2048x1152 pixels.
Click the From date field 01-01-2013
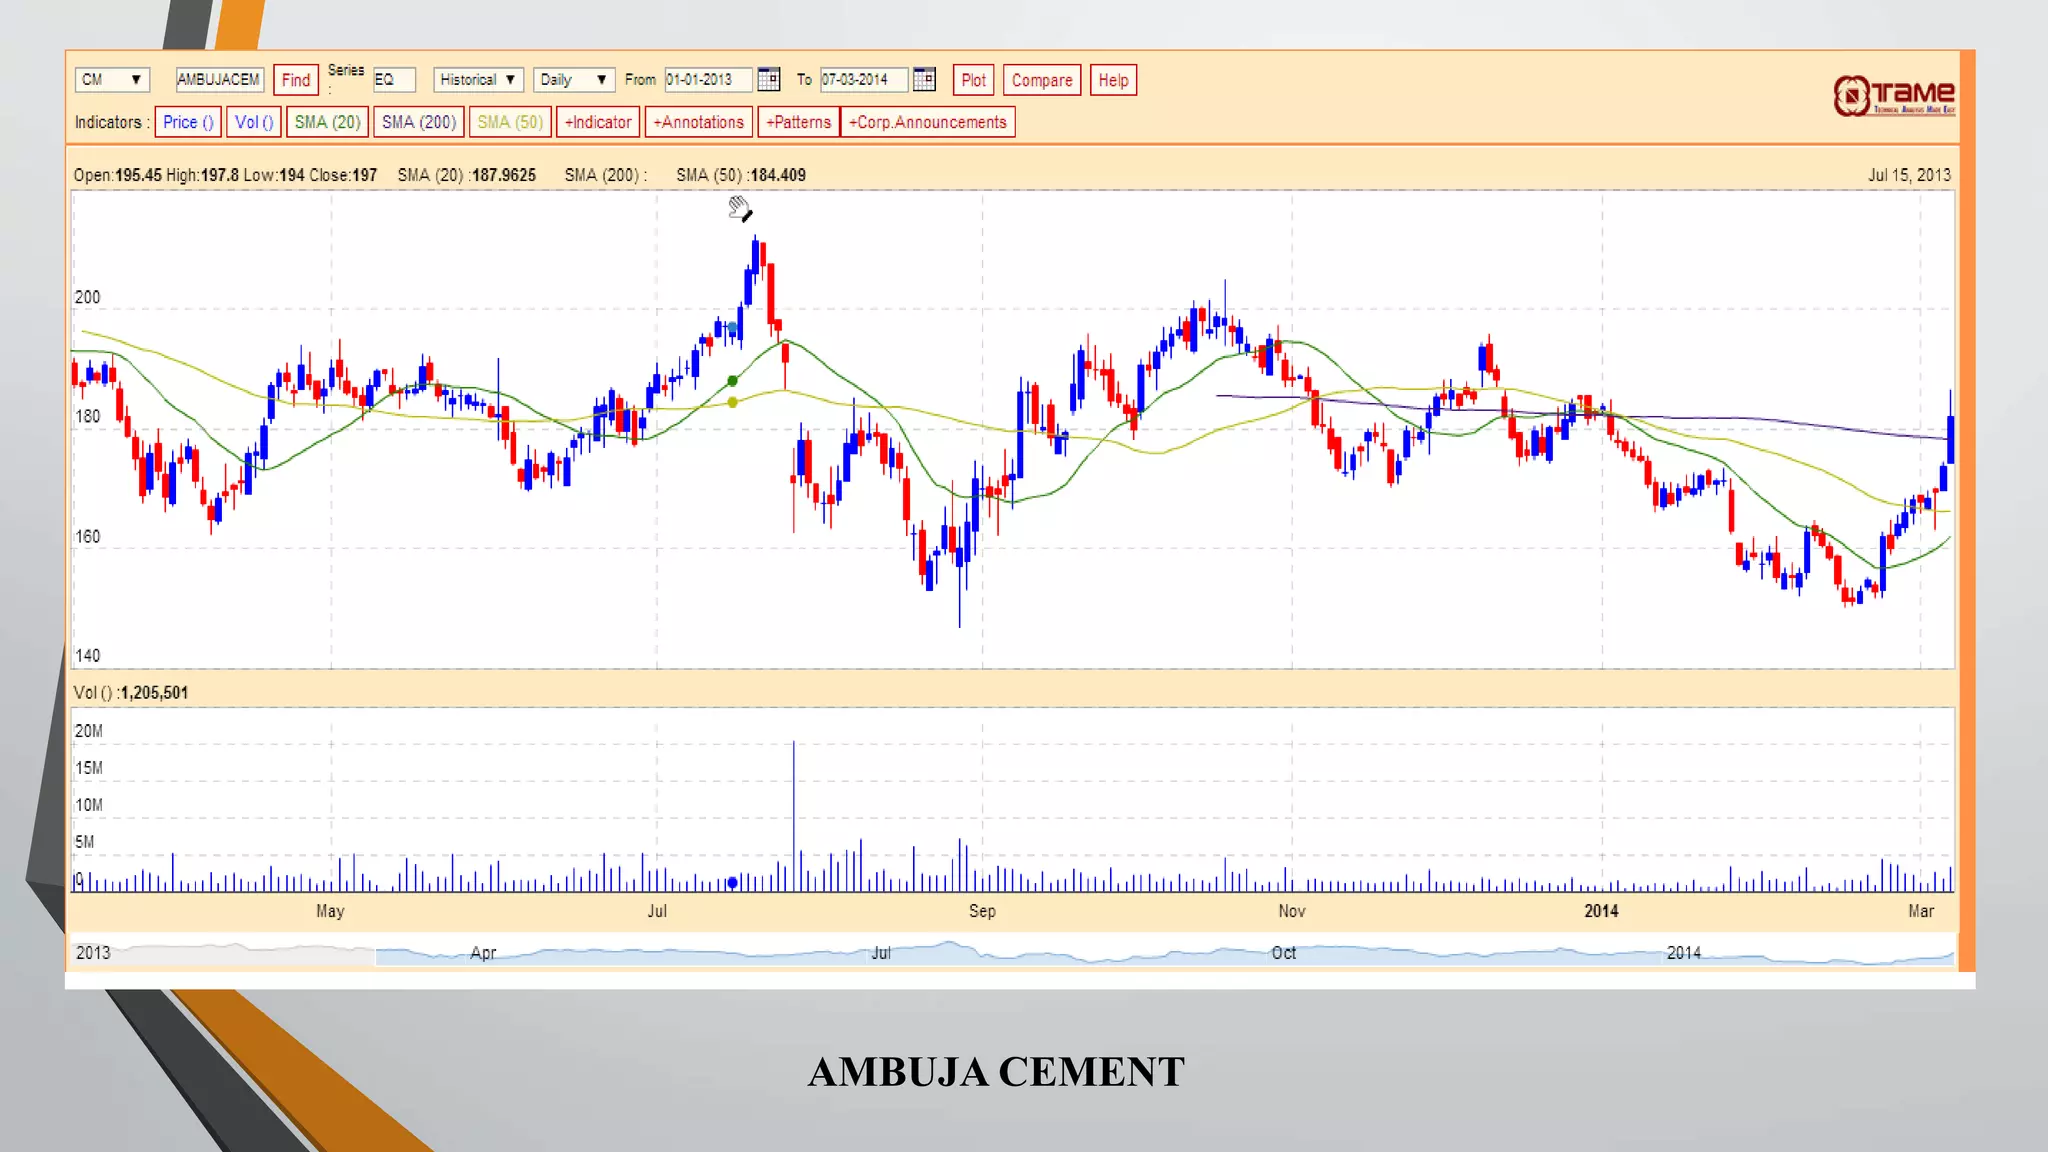coord(708,79)
